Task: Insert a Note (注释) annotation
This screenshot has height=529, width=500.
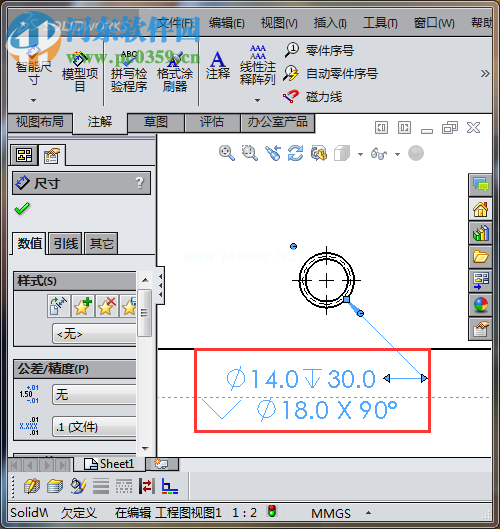Action: 218,66
